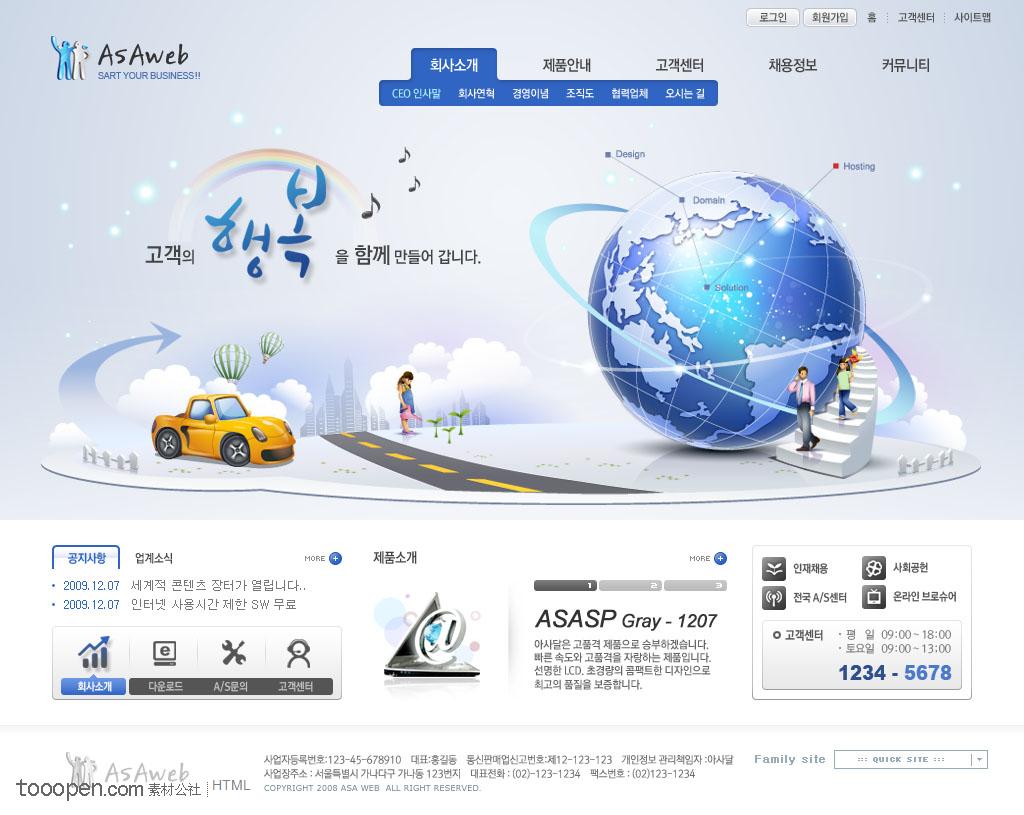Select the 협력업체 submenu item
1024x815 pixels.
coord(630,93)
